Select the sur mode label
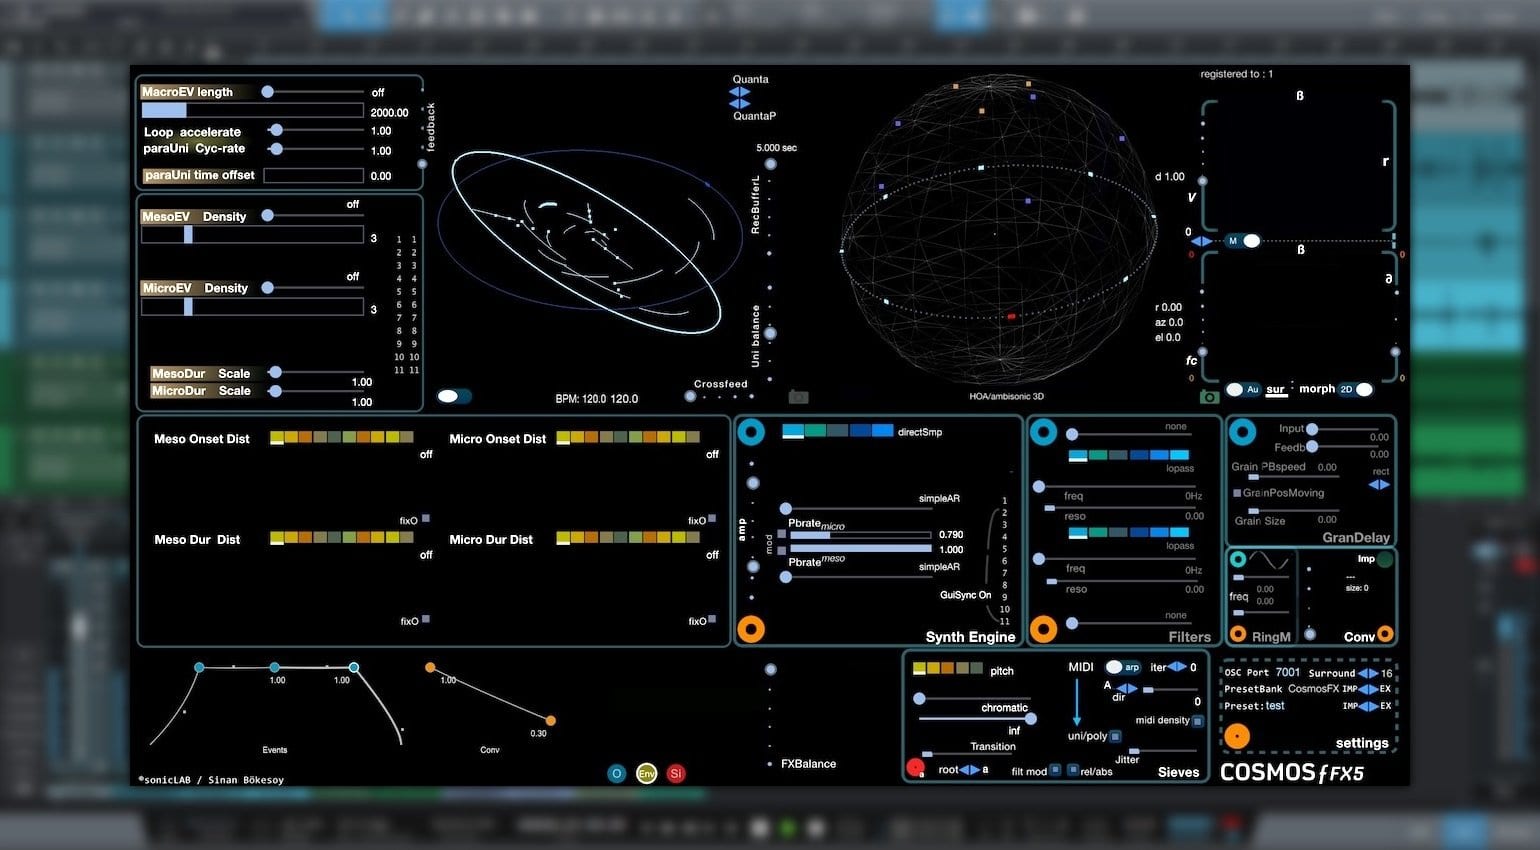 tap(1275, 390)
